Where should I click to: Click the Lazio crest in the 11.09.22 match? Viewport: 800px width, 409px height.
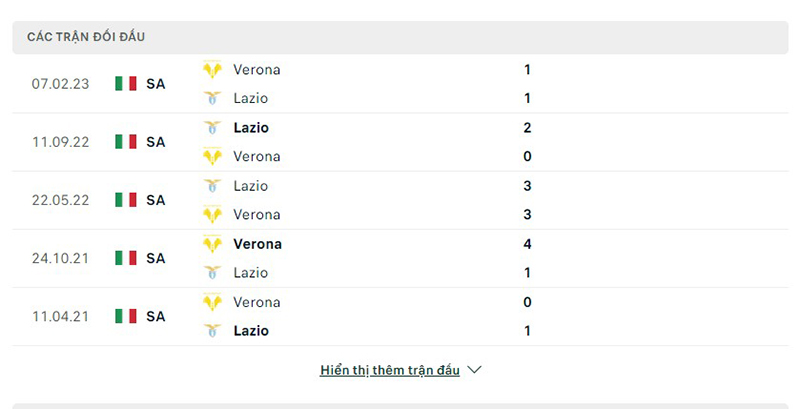point(212,128)
